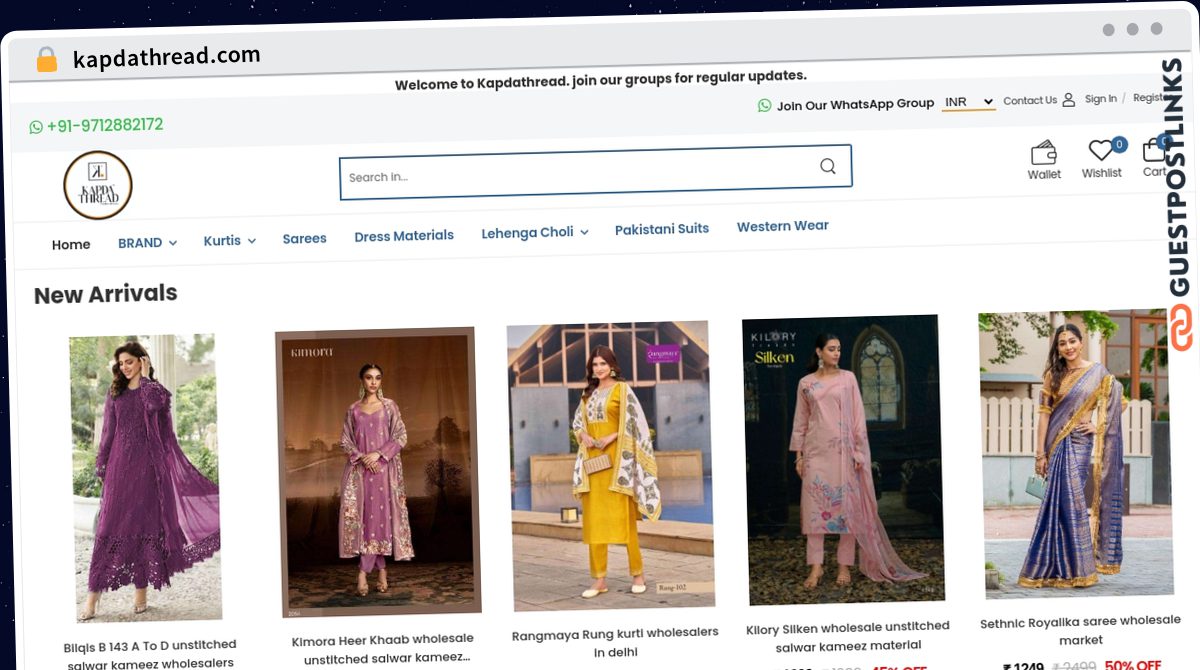The height and width of the screenshot is (670, 1200).
Task: Open the INR currency dropdown
Action: [969, 102]
